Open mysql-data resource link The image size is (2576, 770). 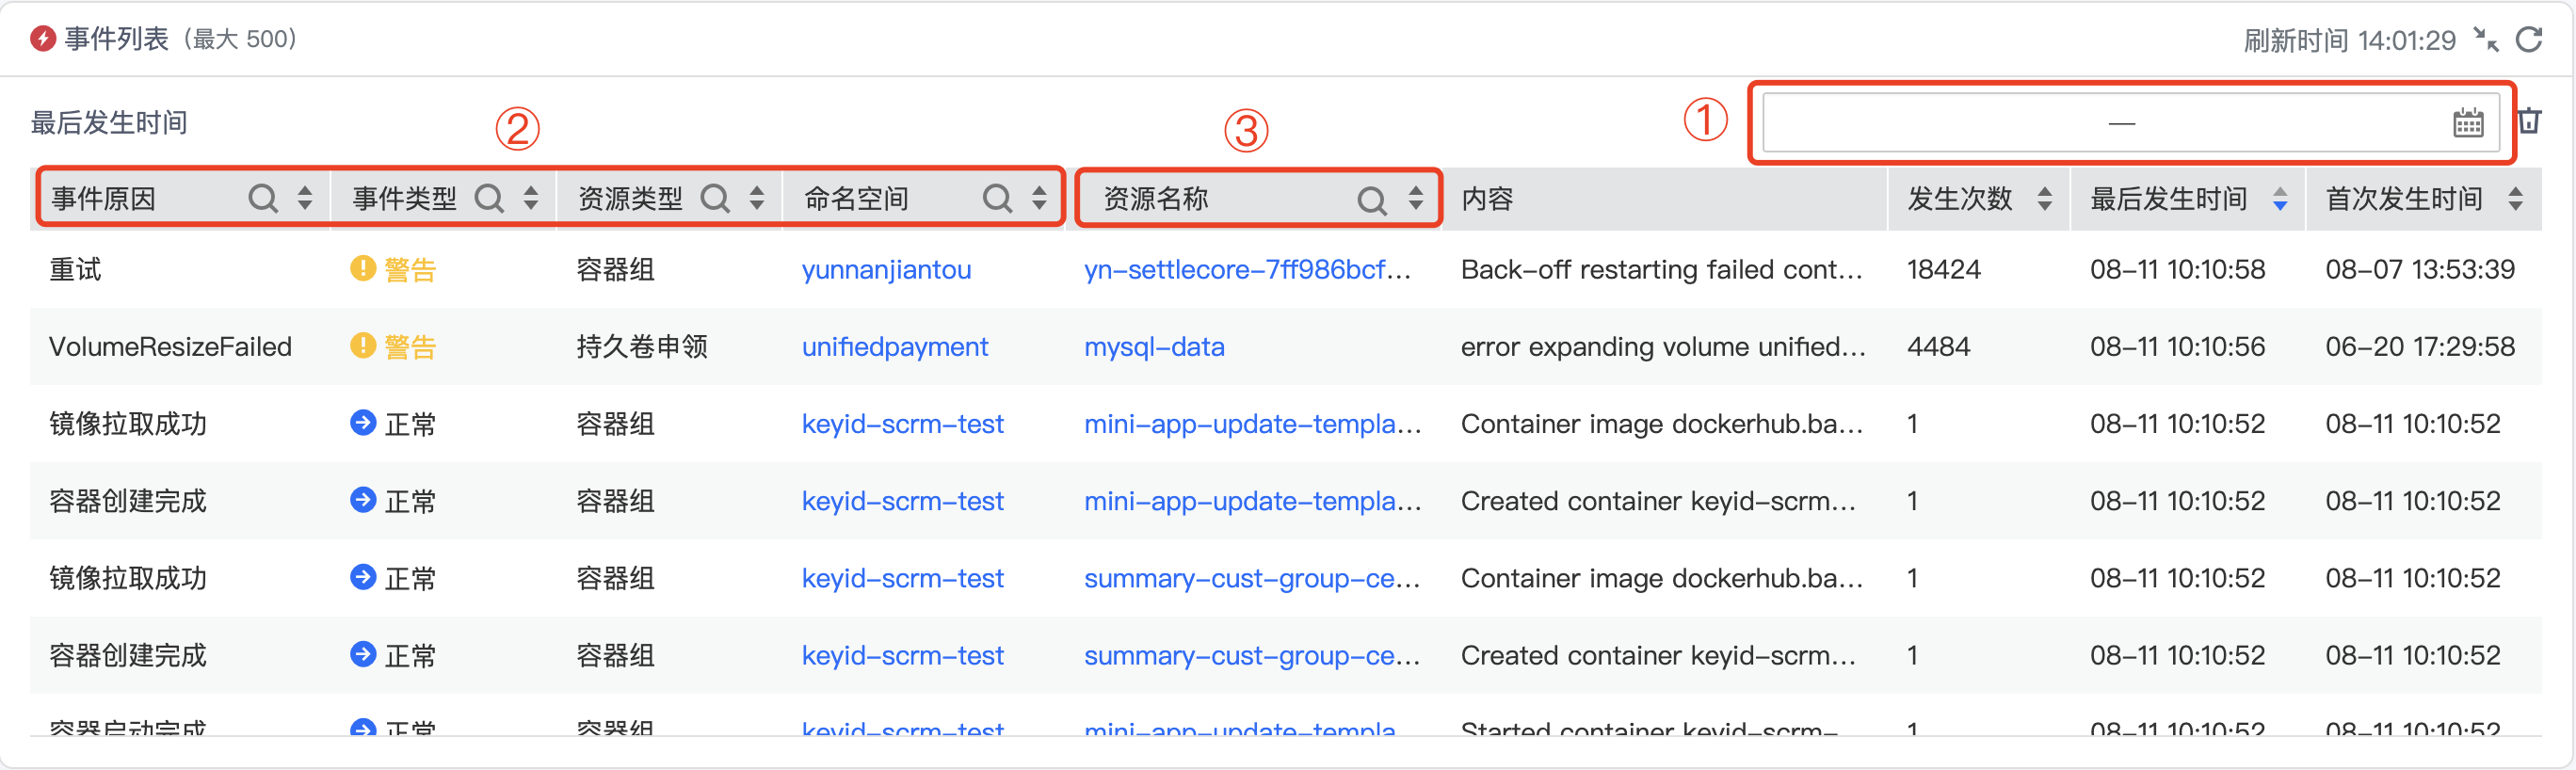pos(1154,347)
